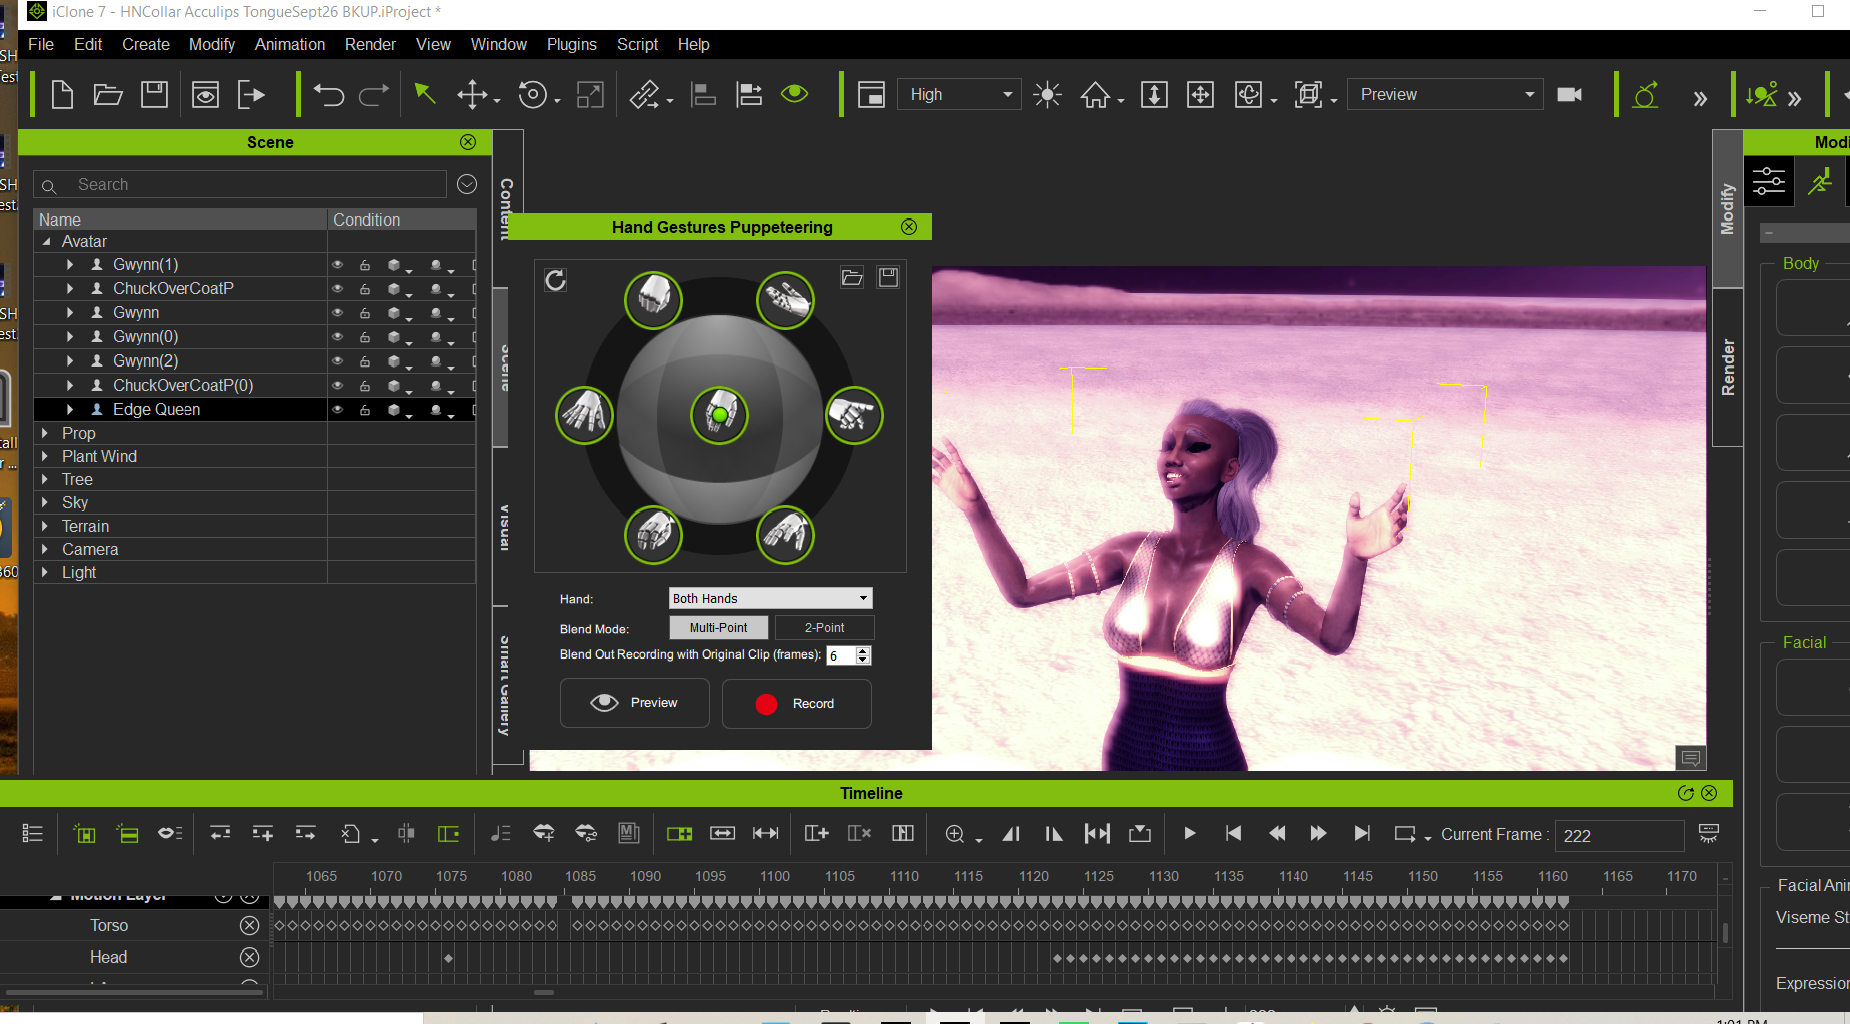Open the Modify parameters sliders icon
Image resolution: width=1850 pixels, height=1024 pixels.
coord(1768,182)
